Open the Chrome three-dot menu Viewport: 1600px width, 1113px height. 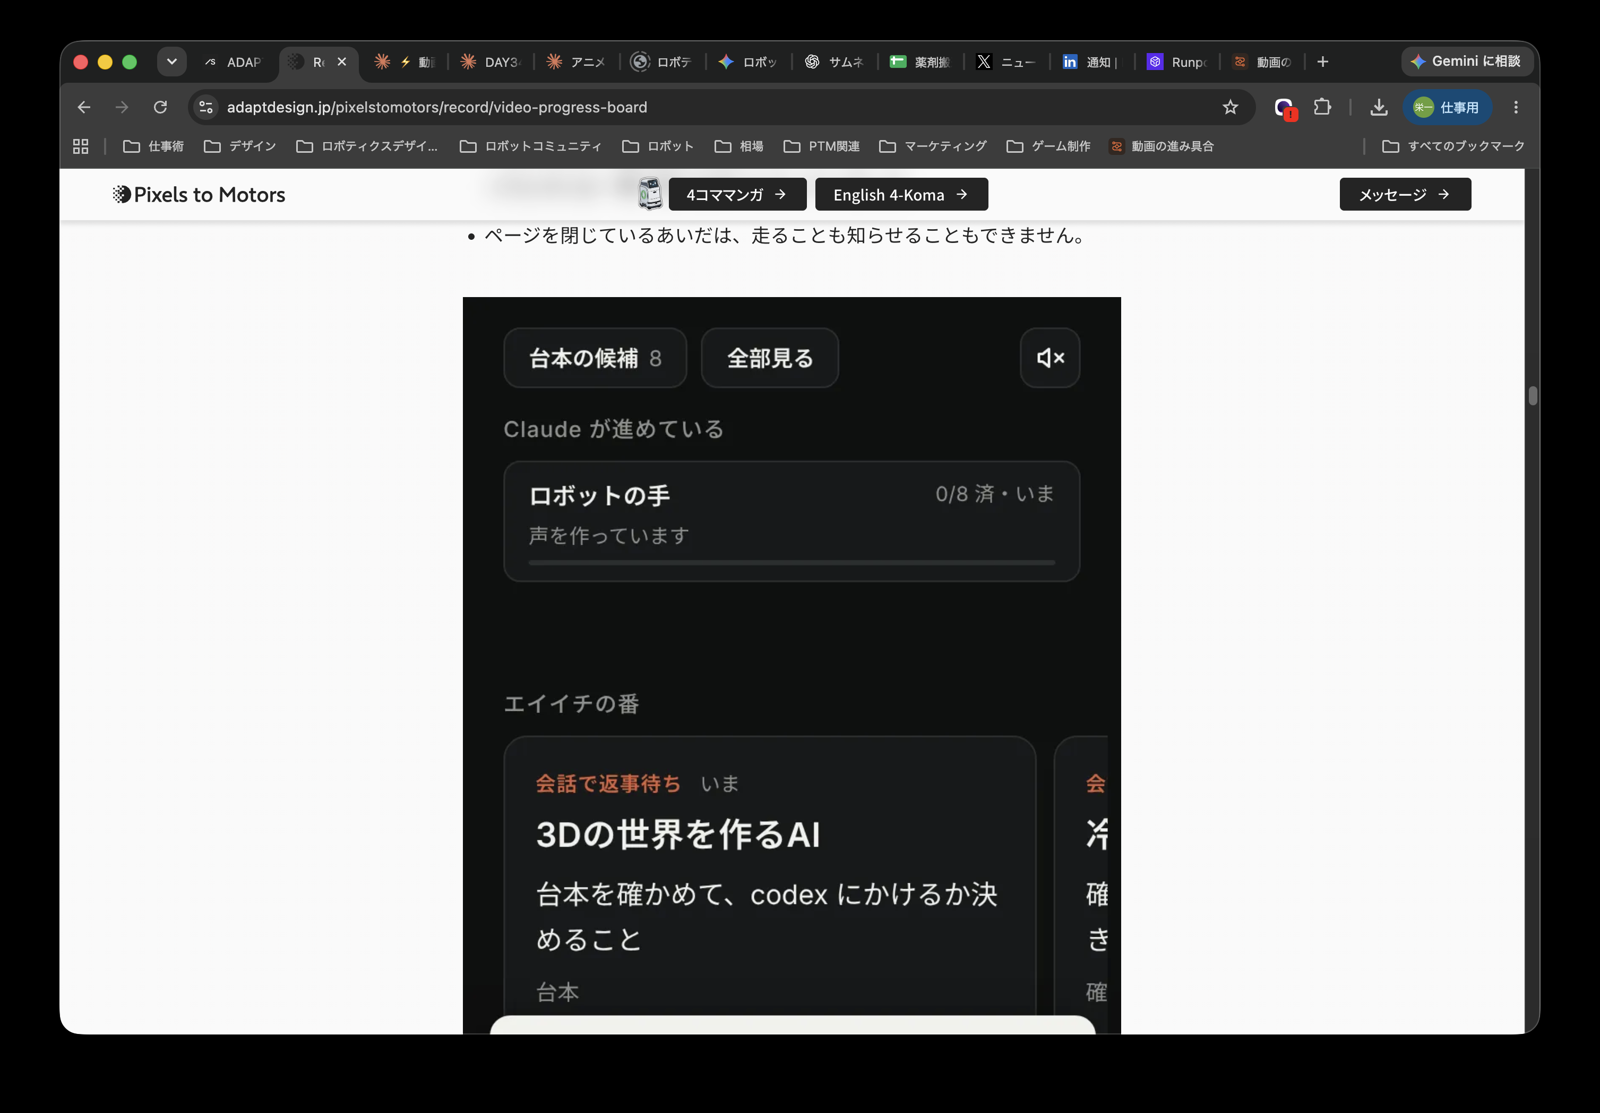point(1516,107)
